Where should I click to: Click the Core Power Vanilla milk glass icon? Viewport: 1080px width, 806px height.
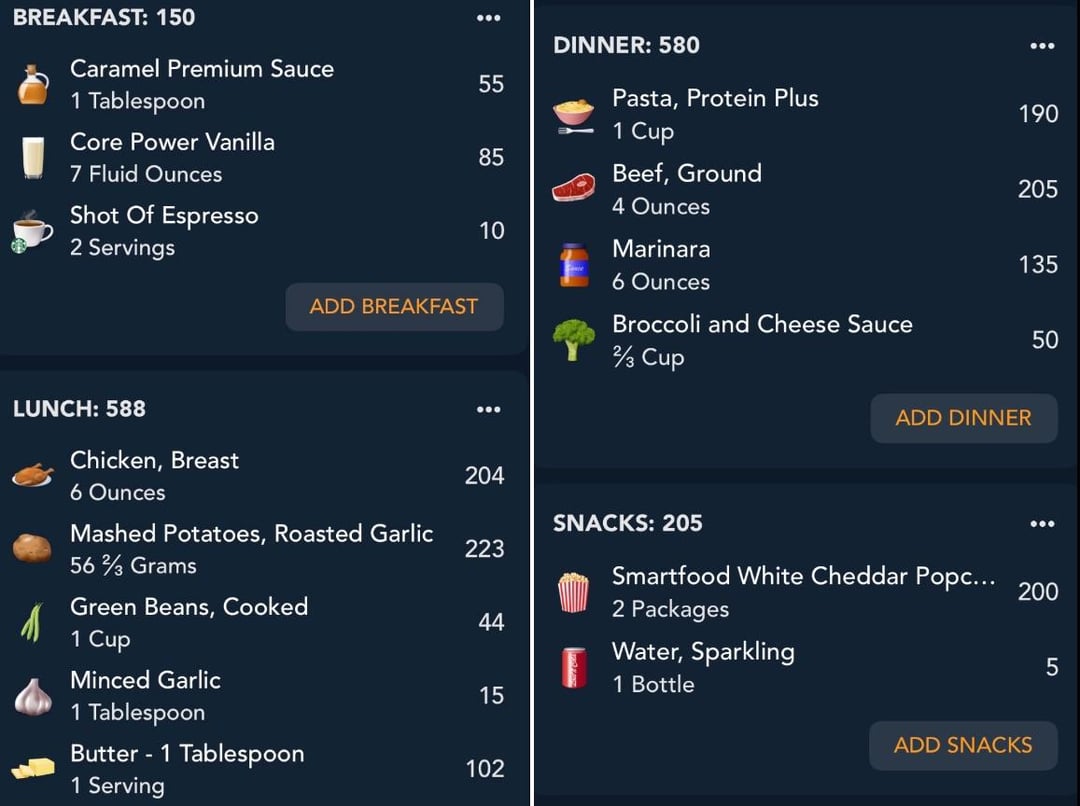coord(33,158)
